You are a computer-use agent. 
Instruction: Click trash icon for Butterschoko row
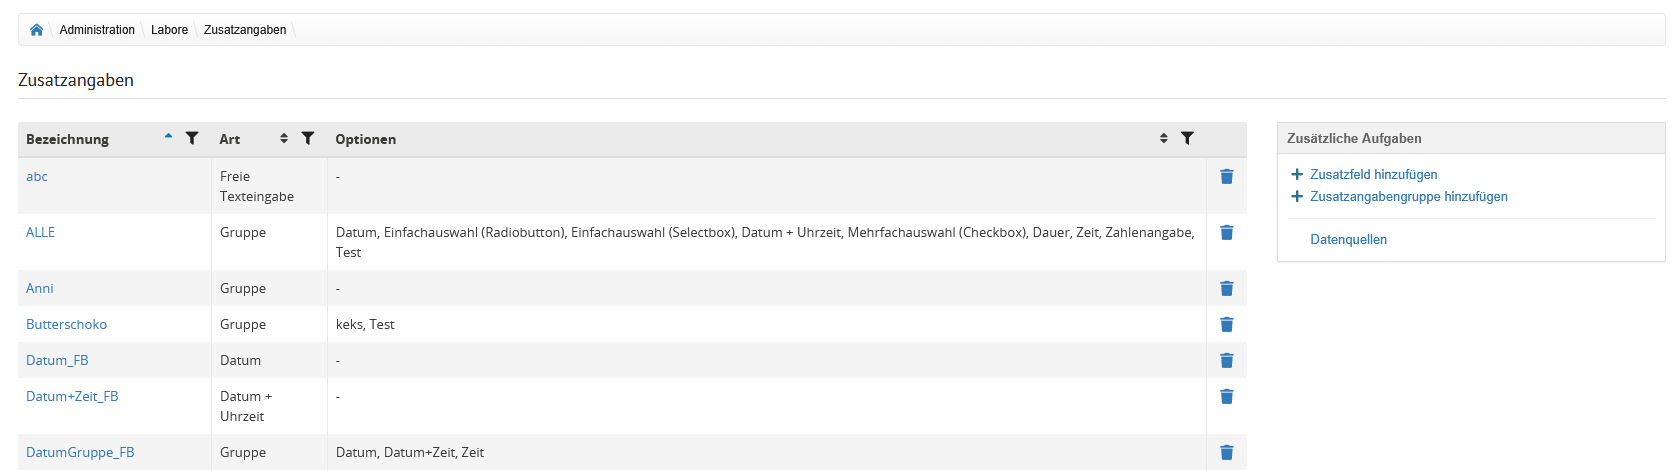(x=1226, y=325)
